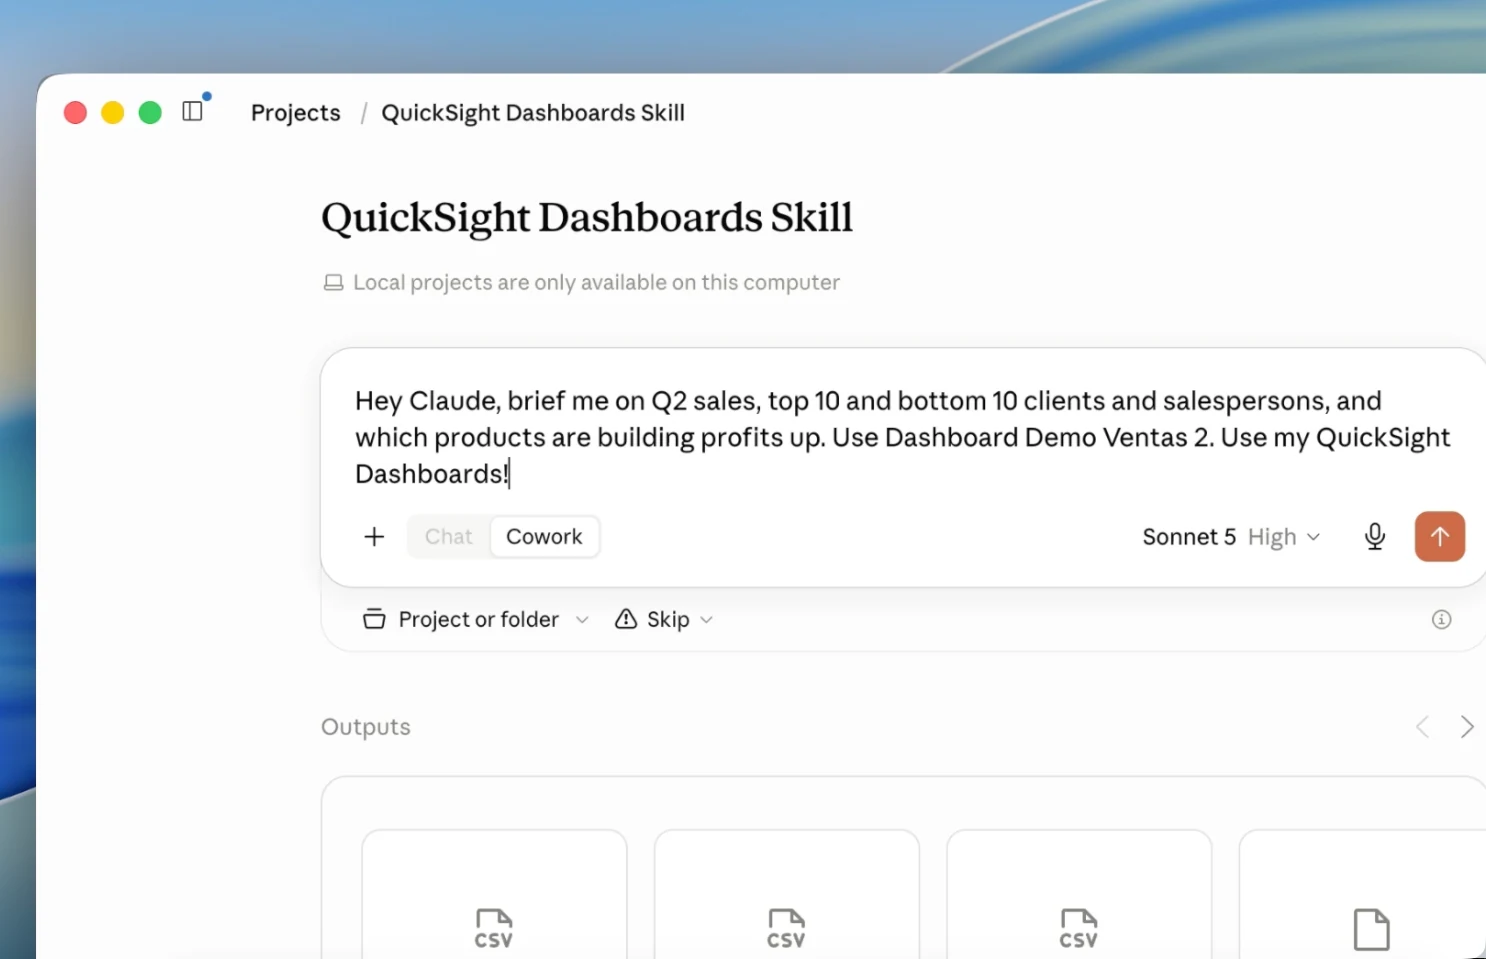
Task: Open the first CSV output file
Action: tap(494, 894)
